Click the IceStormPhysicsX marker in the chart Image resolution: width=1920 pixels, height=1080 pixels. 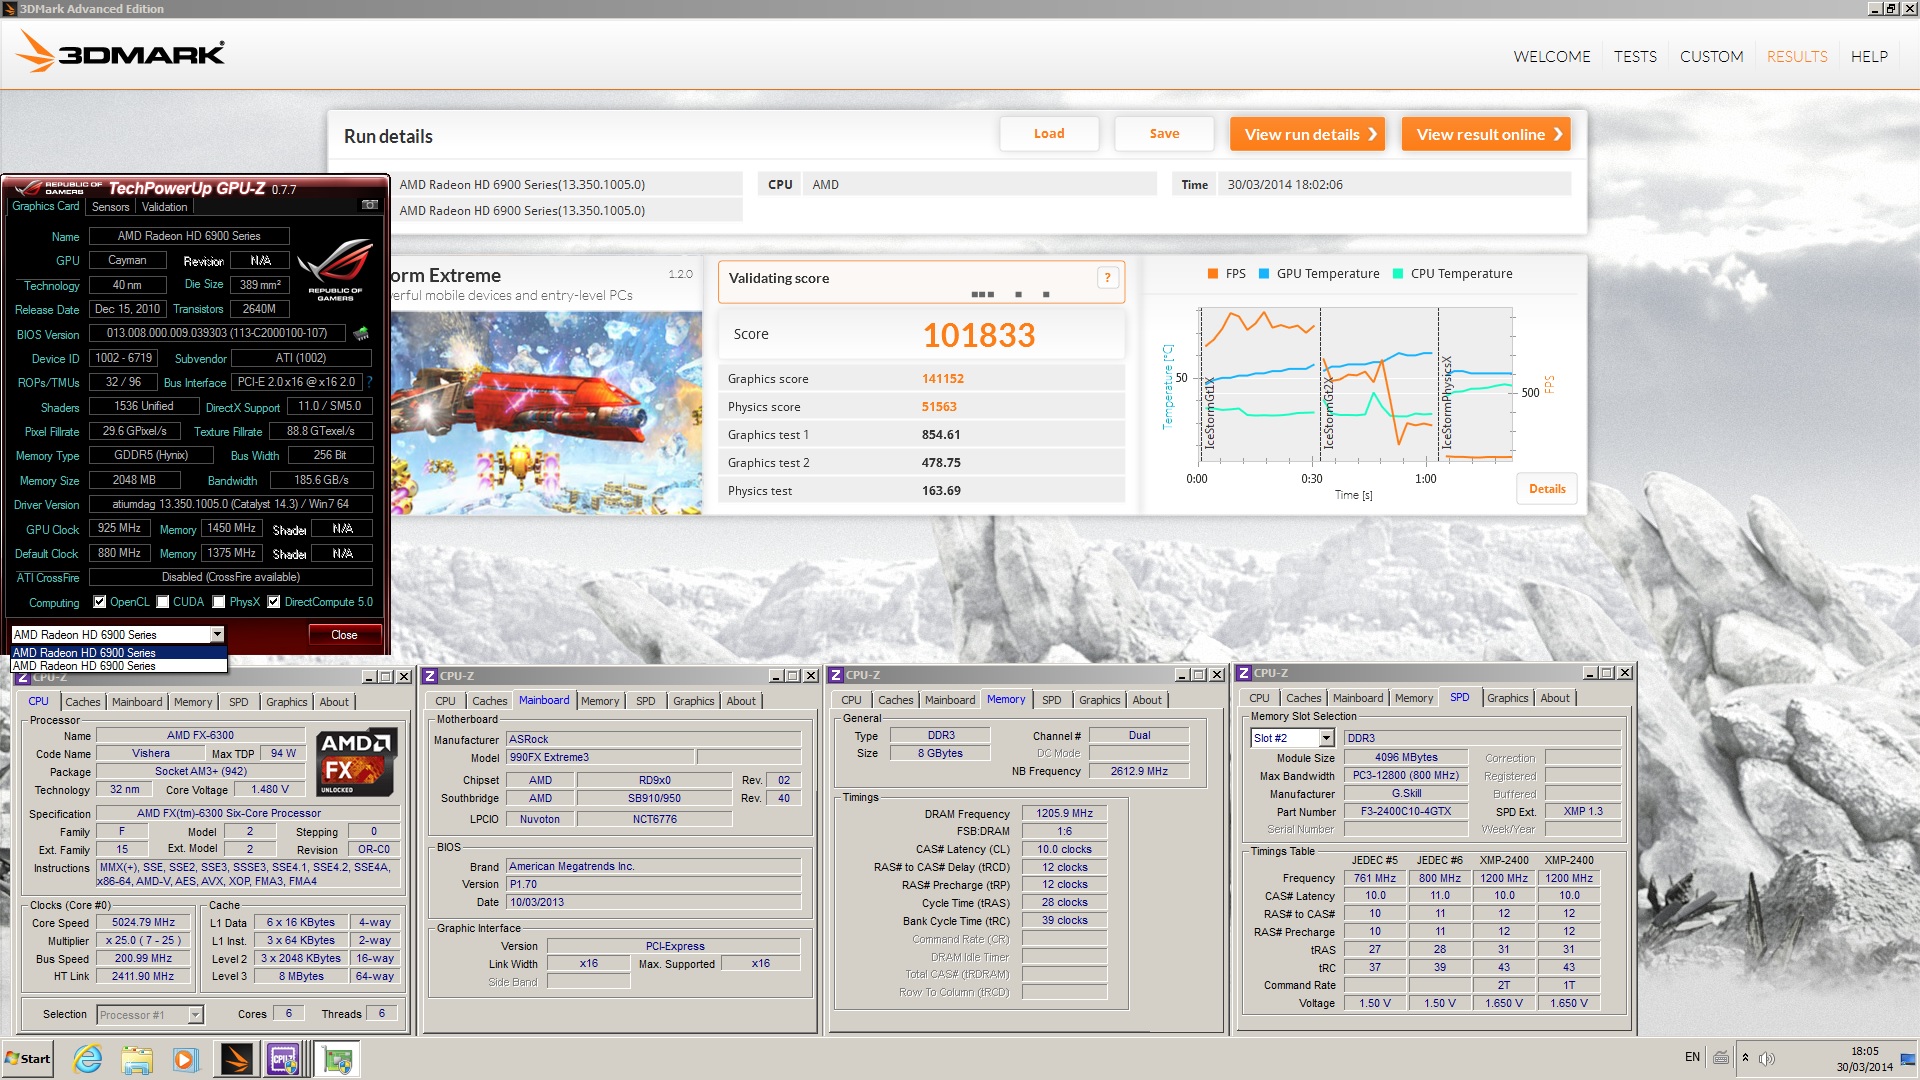click(1446, 403)
